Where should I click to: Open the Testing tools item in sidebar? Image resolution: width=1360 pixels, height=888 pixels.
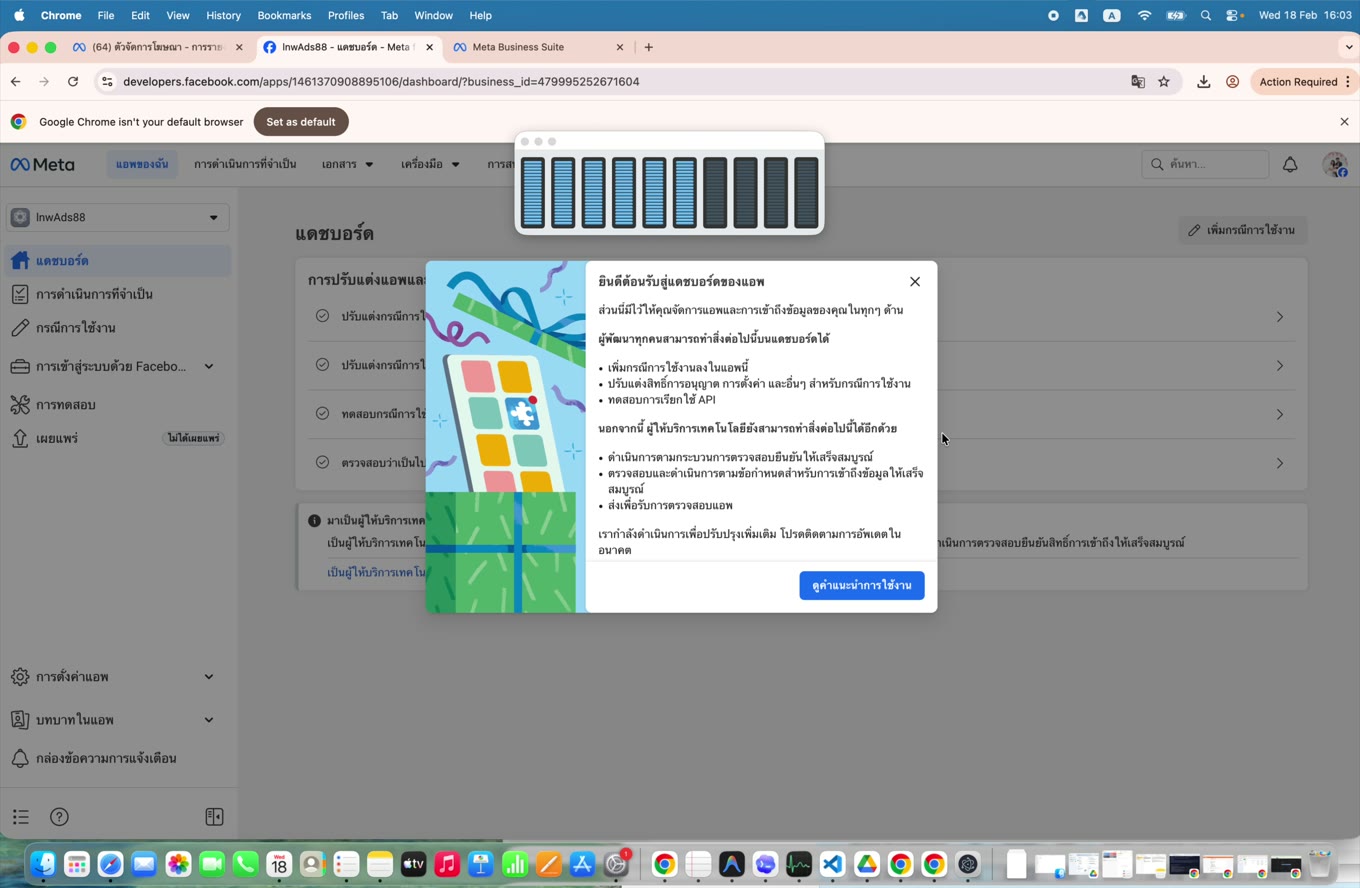pos(118,405)
